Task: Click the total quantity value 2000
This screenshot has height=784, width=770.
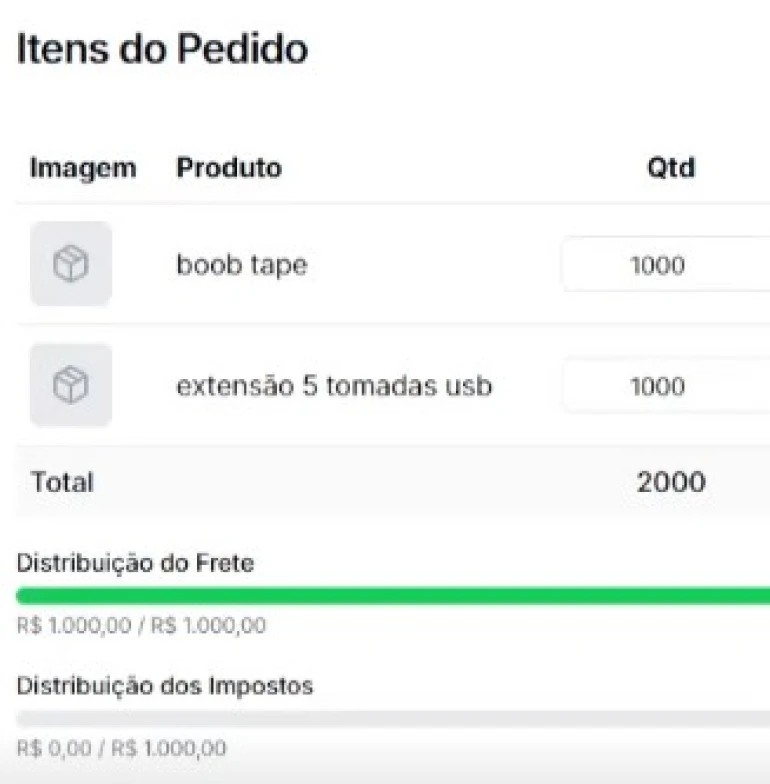Action: pos(671,482)
